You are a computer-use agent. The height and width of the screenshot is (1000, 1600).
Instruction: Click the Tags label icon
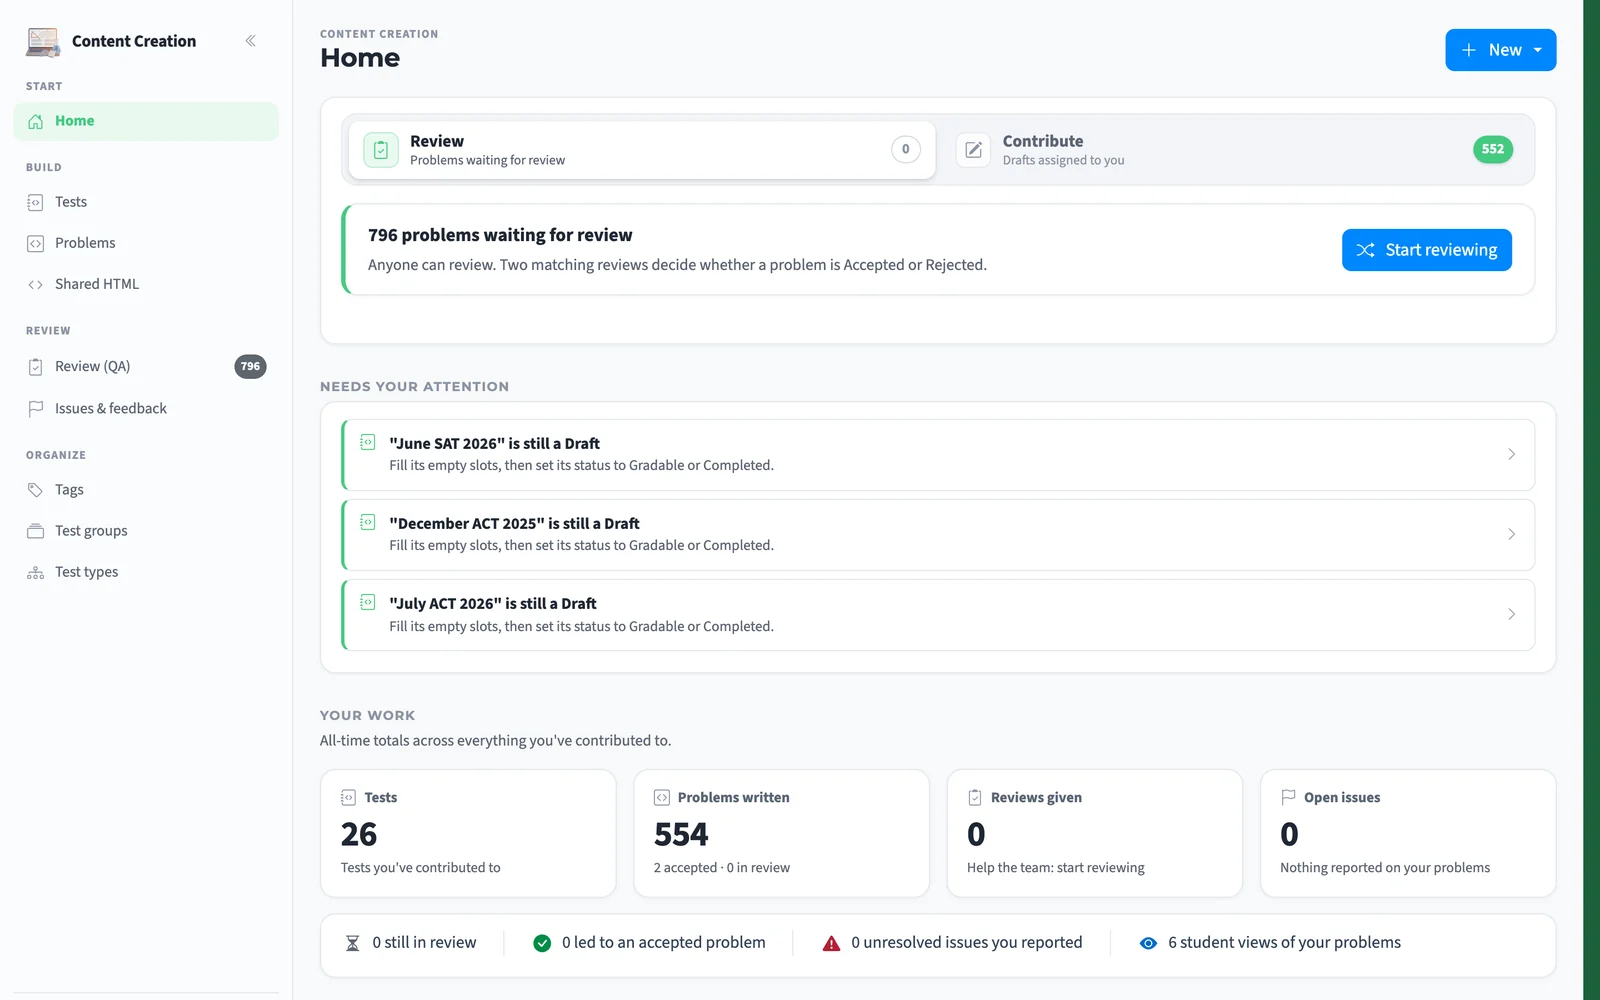coord(36,490)
